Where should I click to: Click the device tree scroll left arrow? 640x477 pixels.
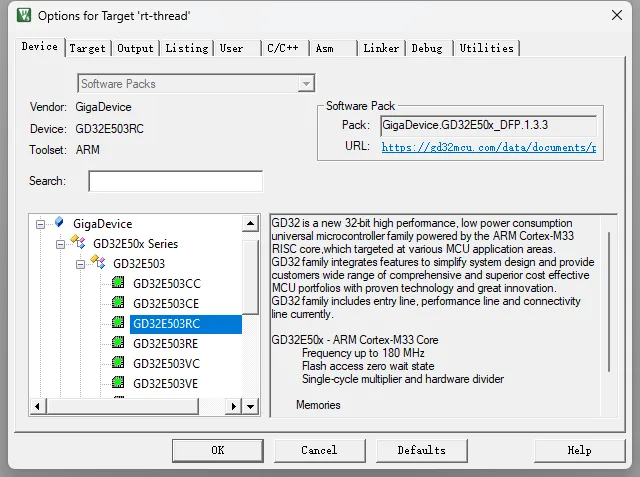38,406
